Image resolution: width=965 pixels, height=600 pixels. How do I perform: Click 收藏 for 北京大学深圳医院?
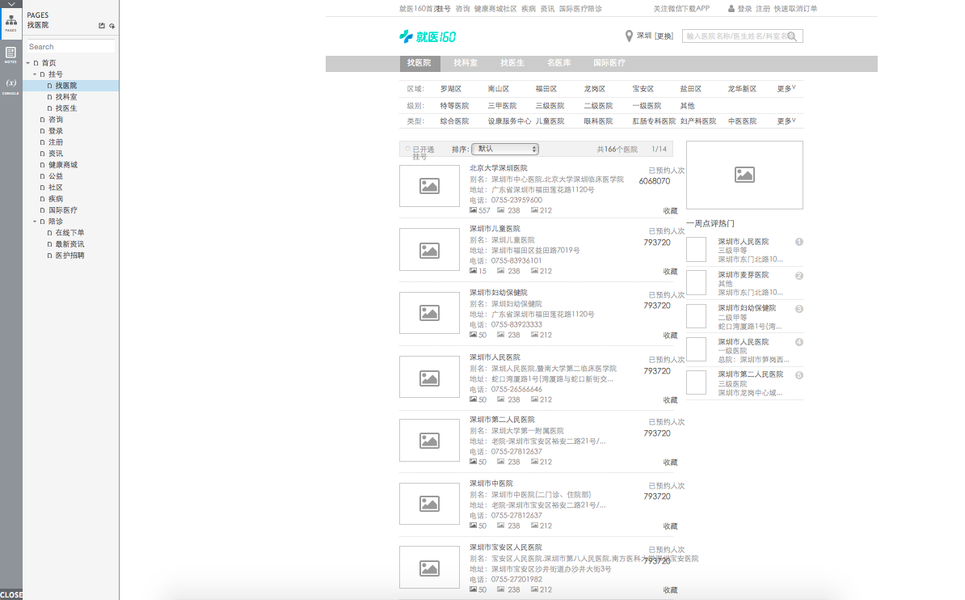click(670, 210)
